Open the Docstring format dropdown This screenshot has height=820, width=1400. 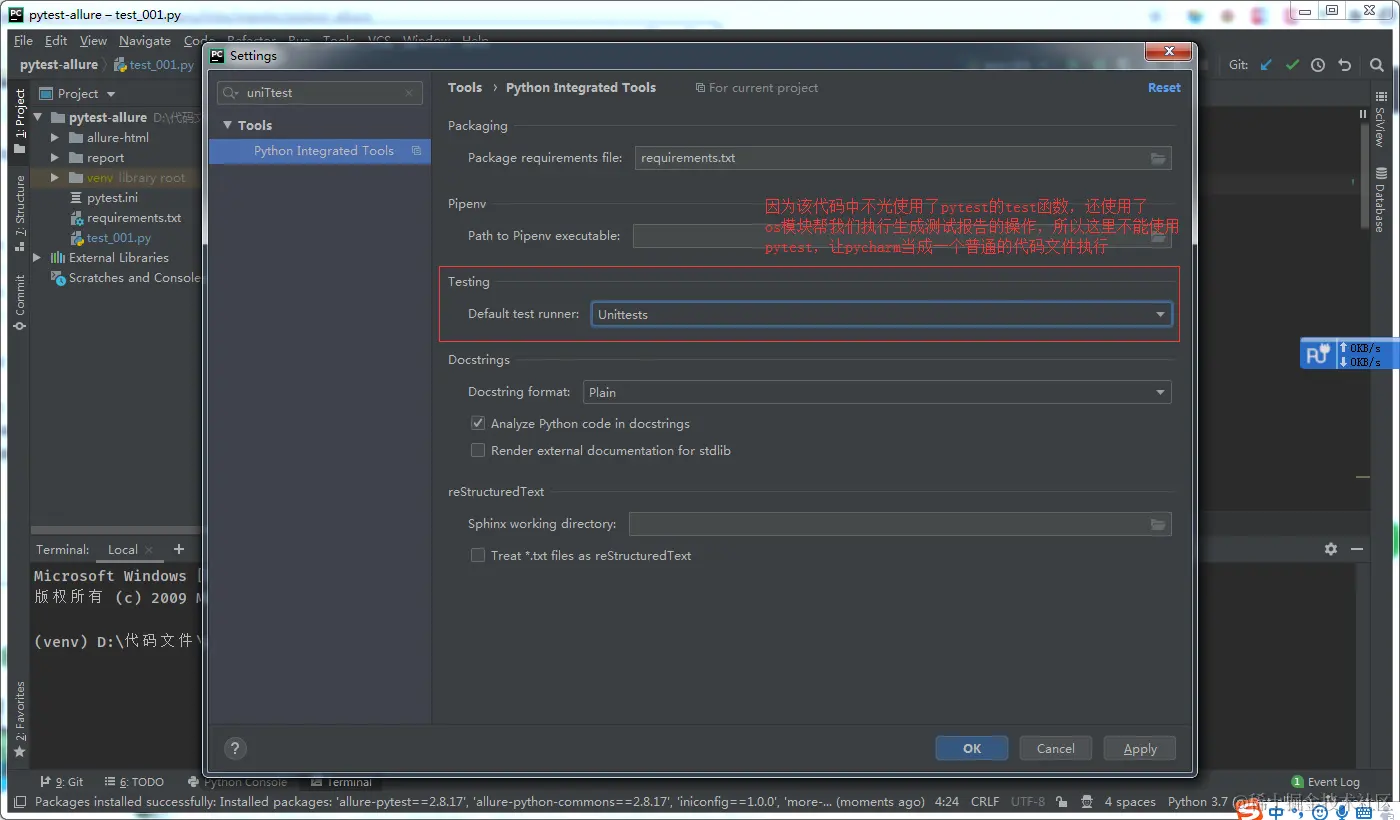pos(876,392)
